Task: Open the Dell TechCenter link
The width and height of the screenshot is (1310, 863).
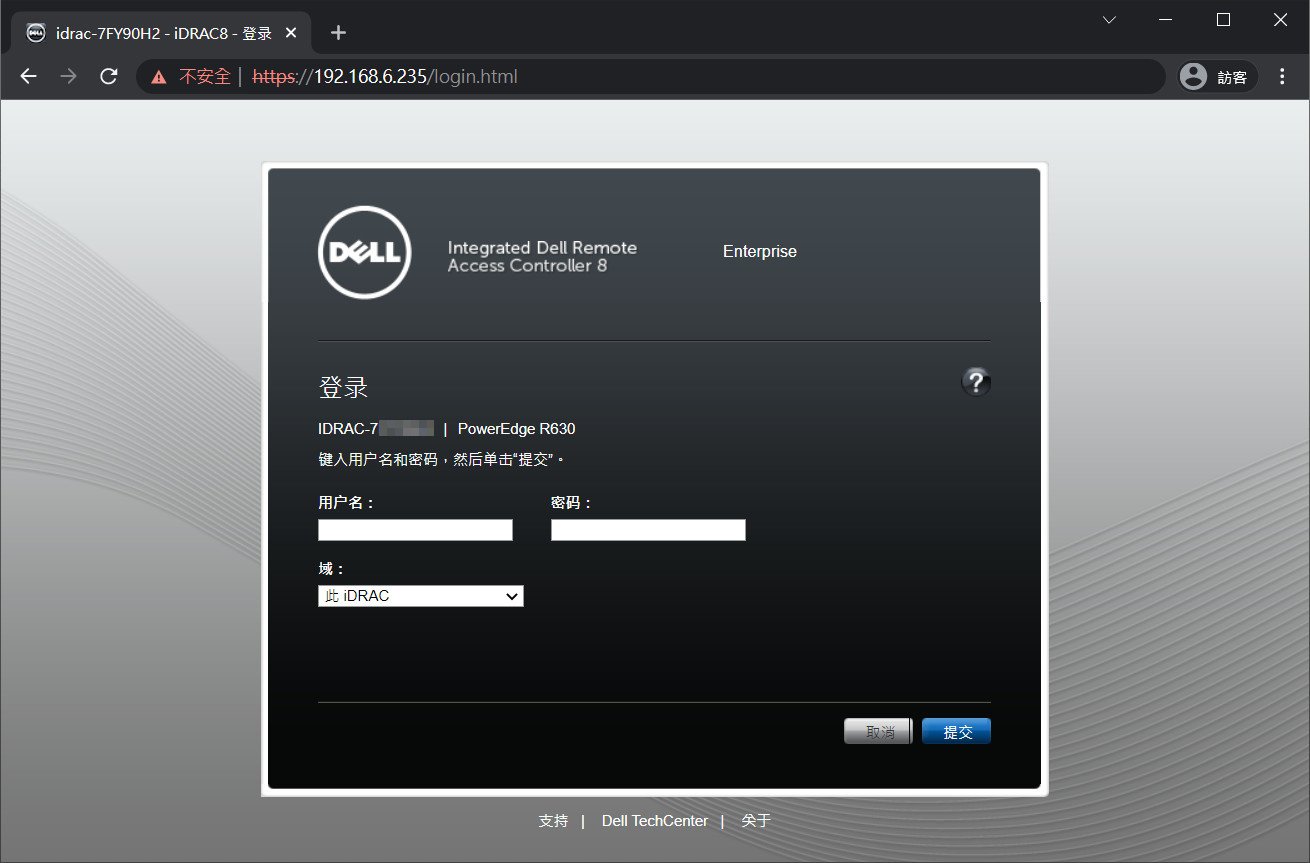Action: 655,821
